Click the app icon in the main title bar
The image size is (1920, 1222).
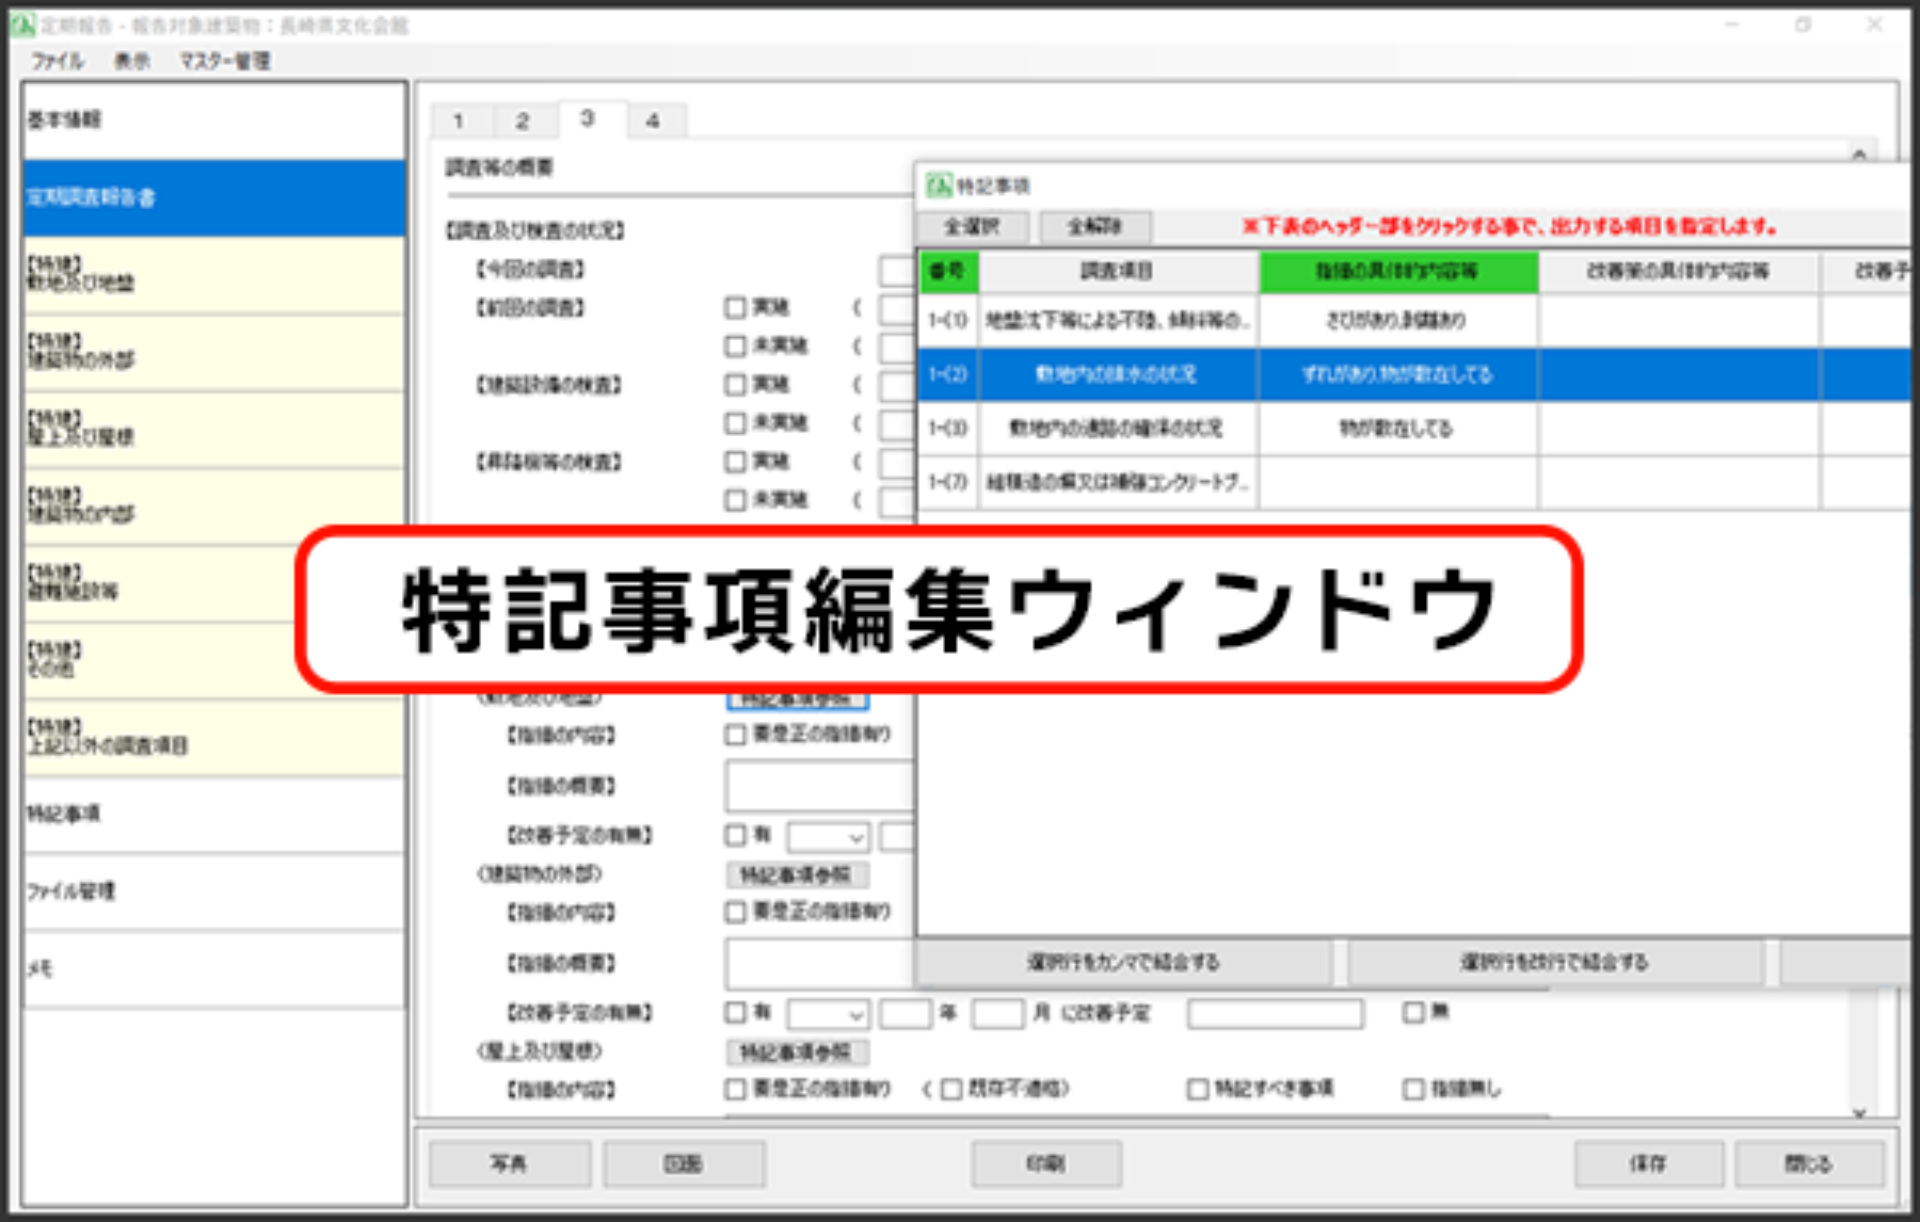click(x=22, y=24)
